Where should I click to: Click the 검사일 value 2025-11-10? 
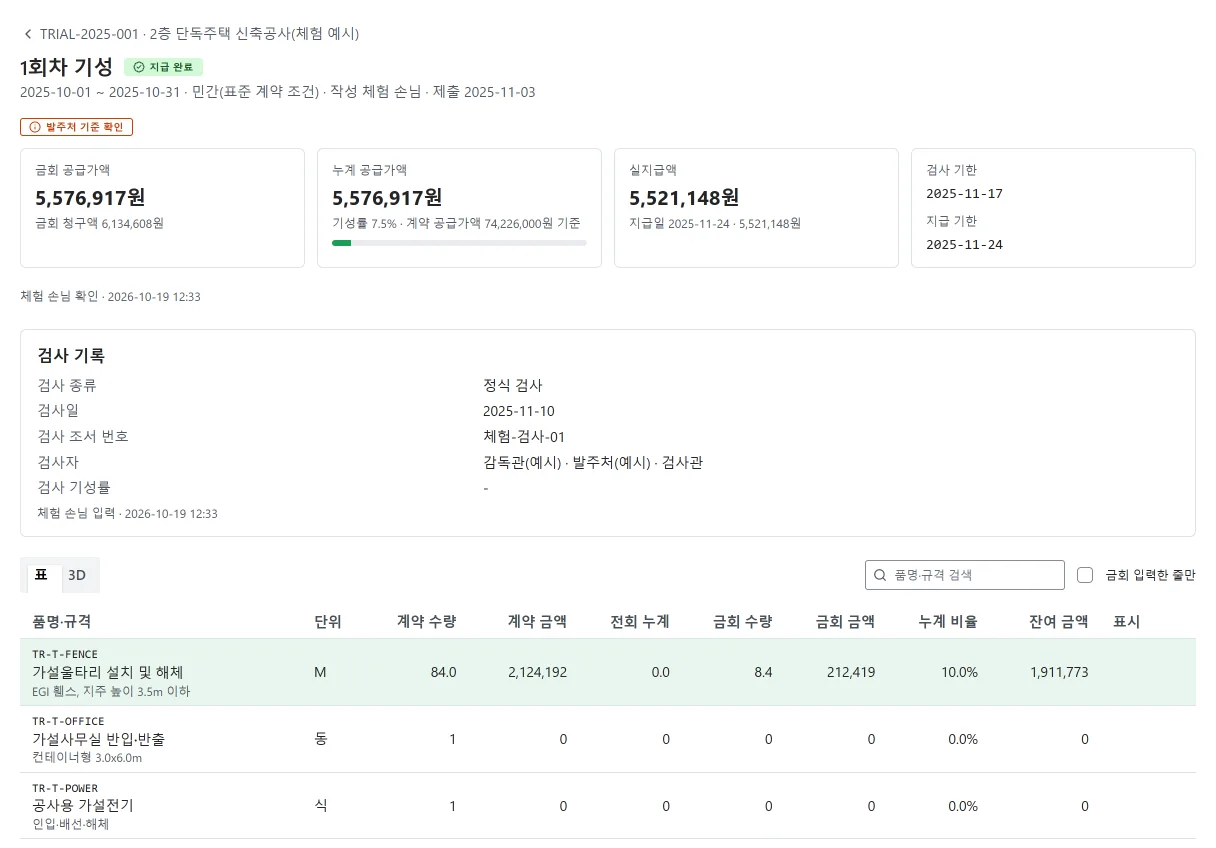point(519,411)
